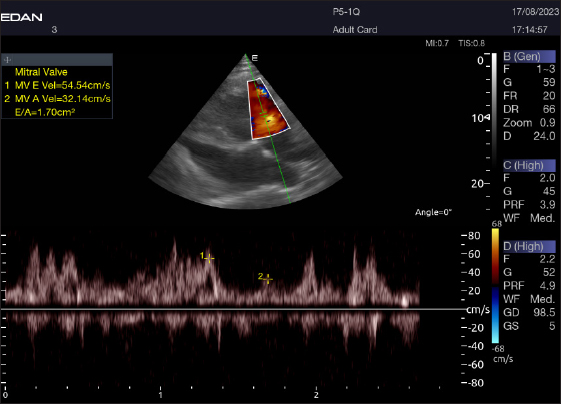Click the Doppler baseline in the spectrum
Viewport: 561px width, 404px height.
[x=233, y=309]
